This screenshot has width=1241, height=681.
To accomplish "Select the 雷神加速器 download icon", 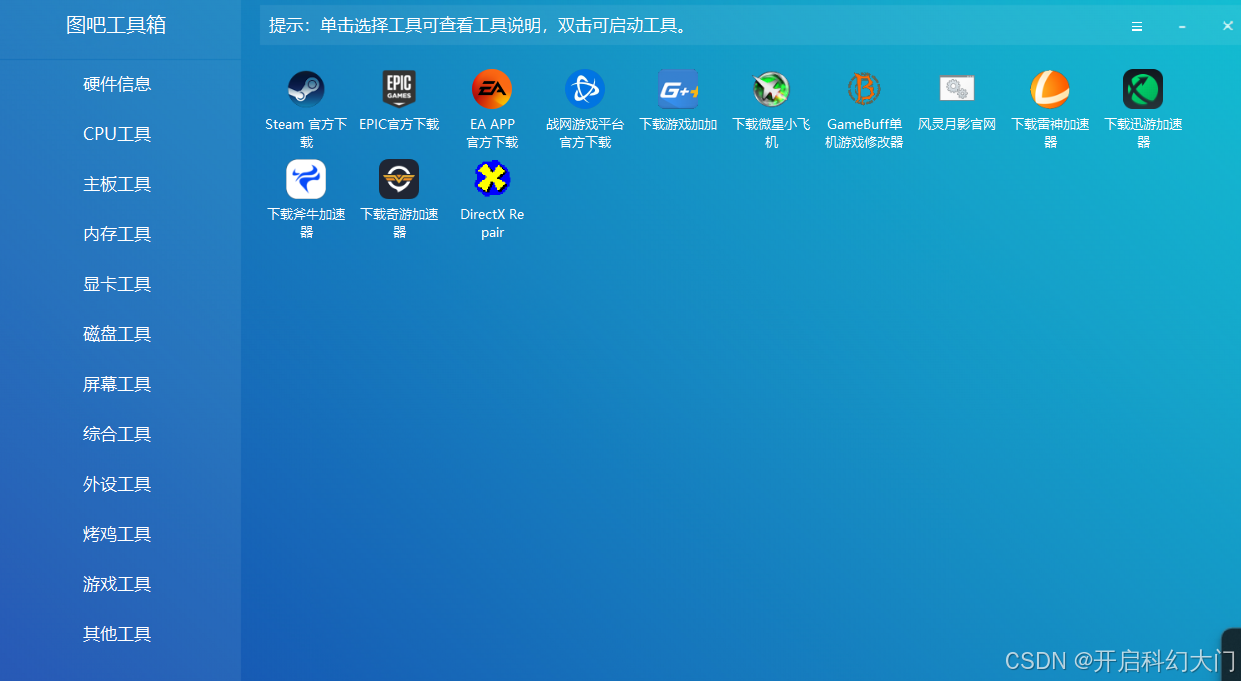I will (x=1050, y=89).
